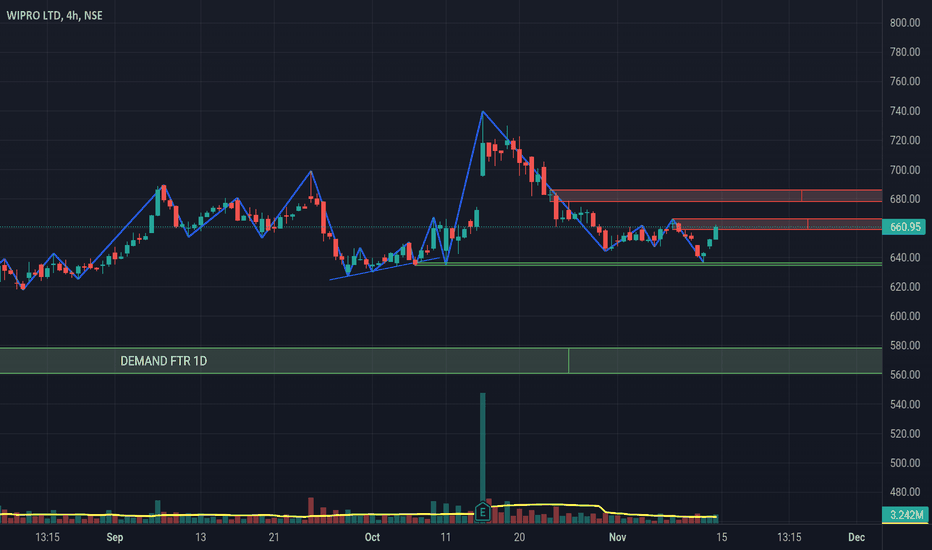The width and height of the screenshot is (932, 550).
Task: Select the lower red supply zone near 662
Action: click(x=777, y=224)
